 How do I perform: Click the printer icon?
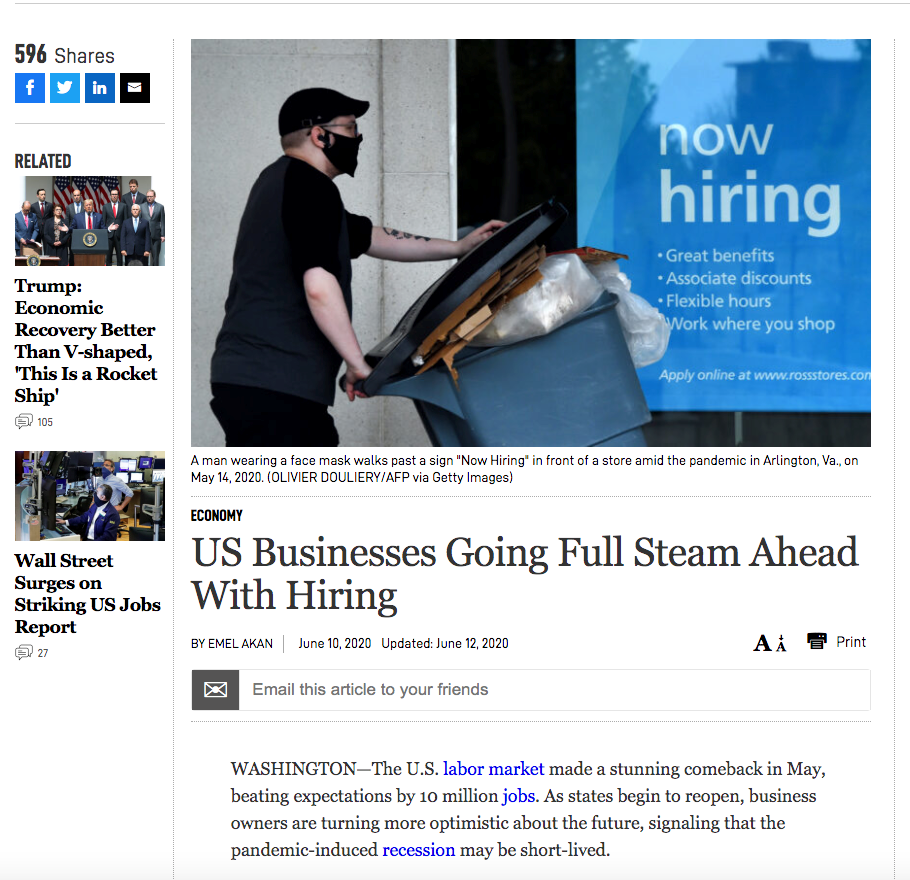(x=817, y=642)
